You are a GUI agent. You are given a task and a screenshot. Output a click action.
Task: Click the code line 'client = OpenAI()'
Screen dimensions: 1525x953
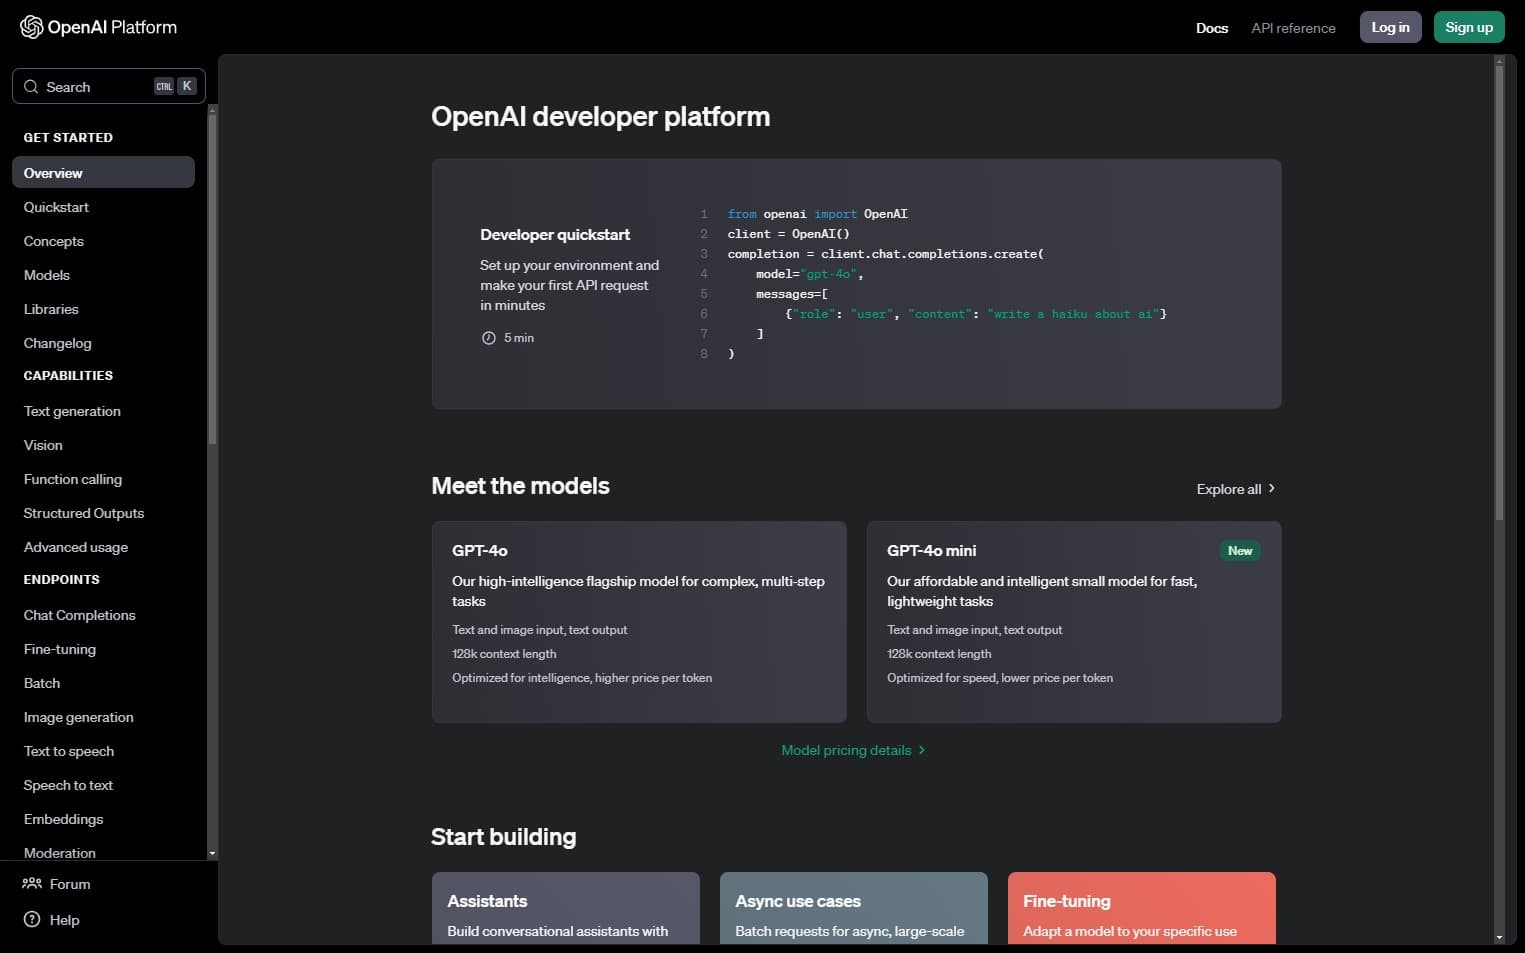pos(788,234)
